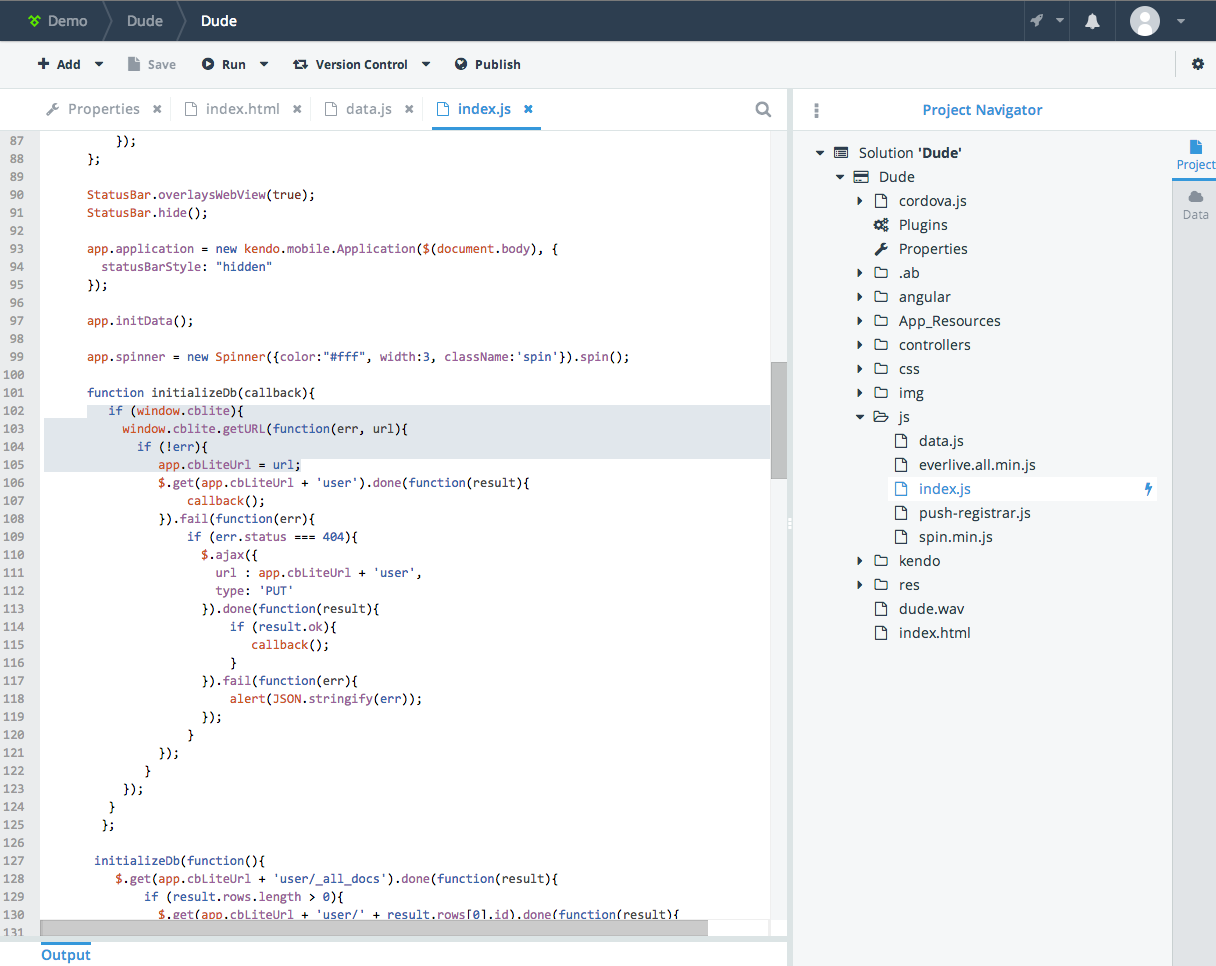Open the notifications bell
This screenshot has width=1216, height=966.
tap(1092, 21)
